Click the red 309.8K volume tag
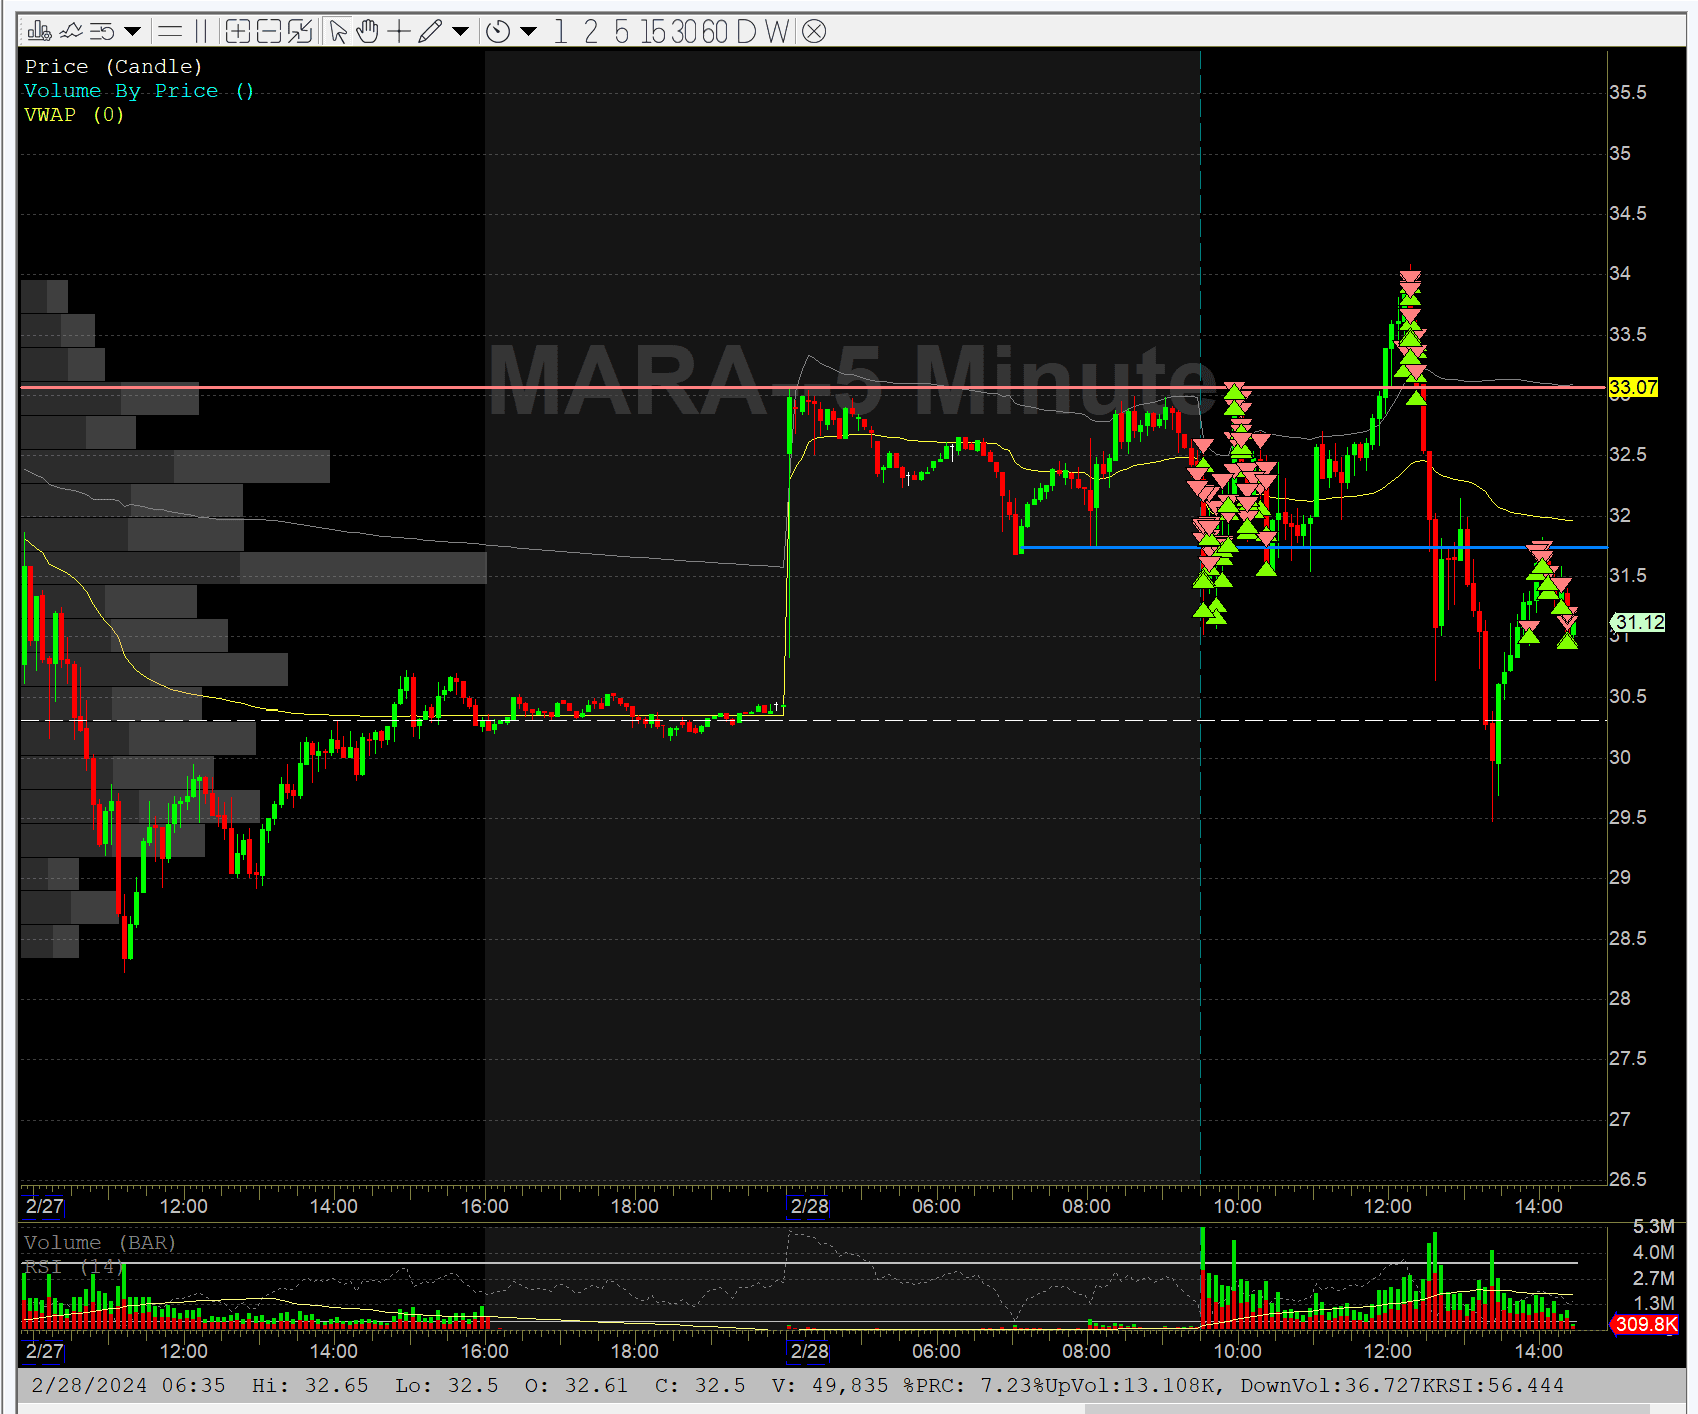 tap(1645, 1324)
